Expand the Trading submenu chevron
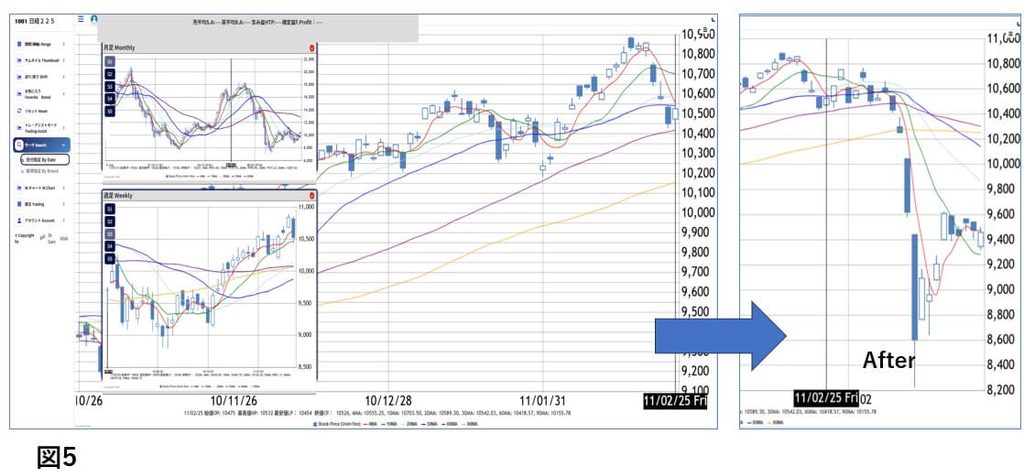 63,204
